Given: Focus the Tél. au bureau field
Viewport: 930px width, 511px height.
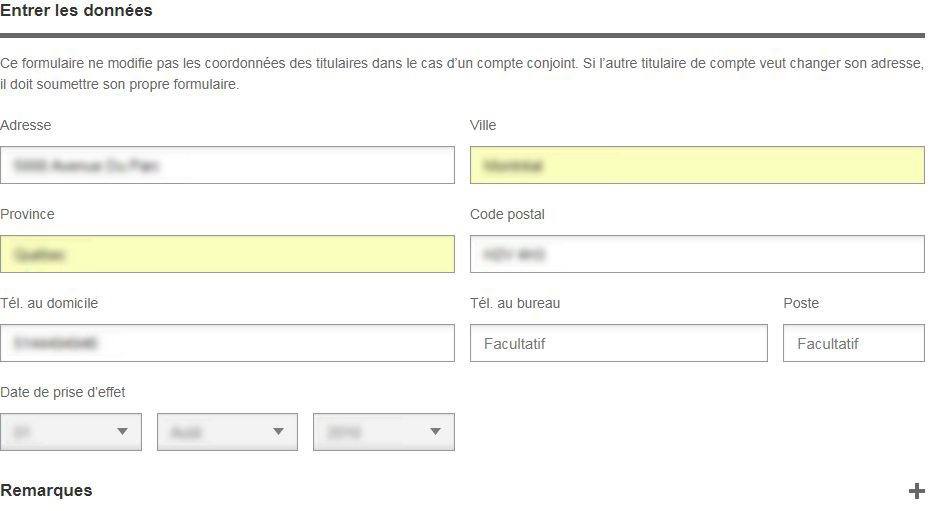Looking at the screenshot, I should [x=619, y=343].
